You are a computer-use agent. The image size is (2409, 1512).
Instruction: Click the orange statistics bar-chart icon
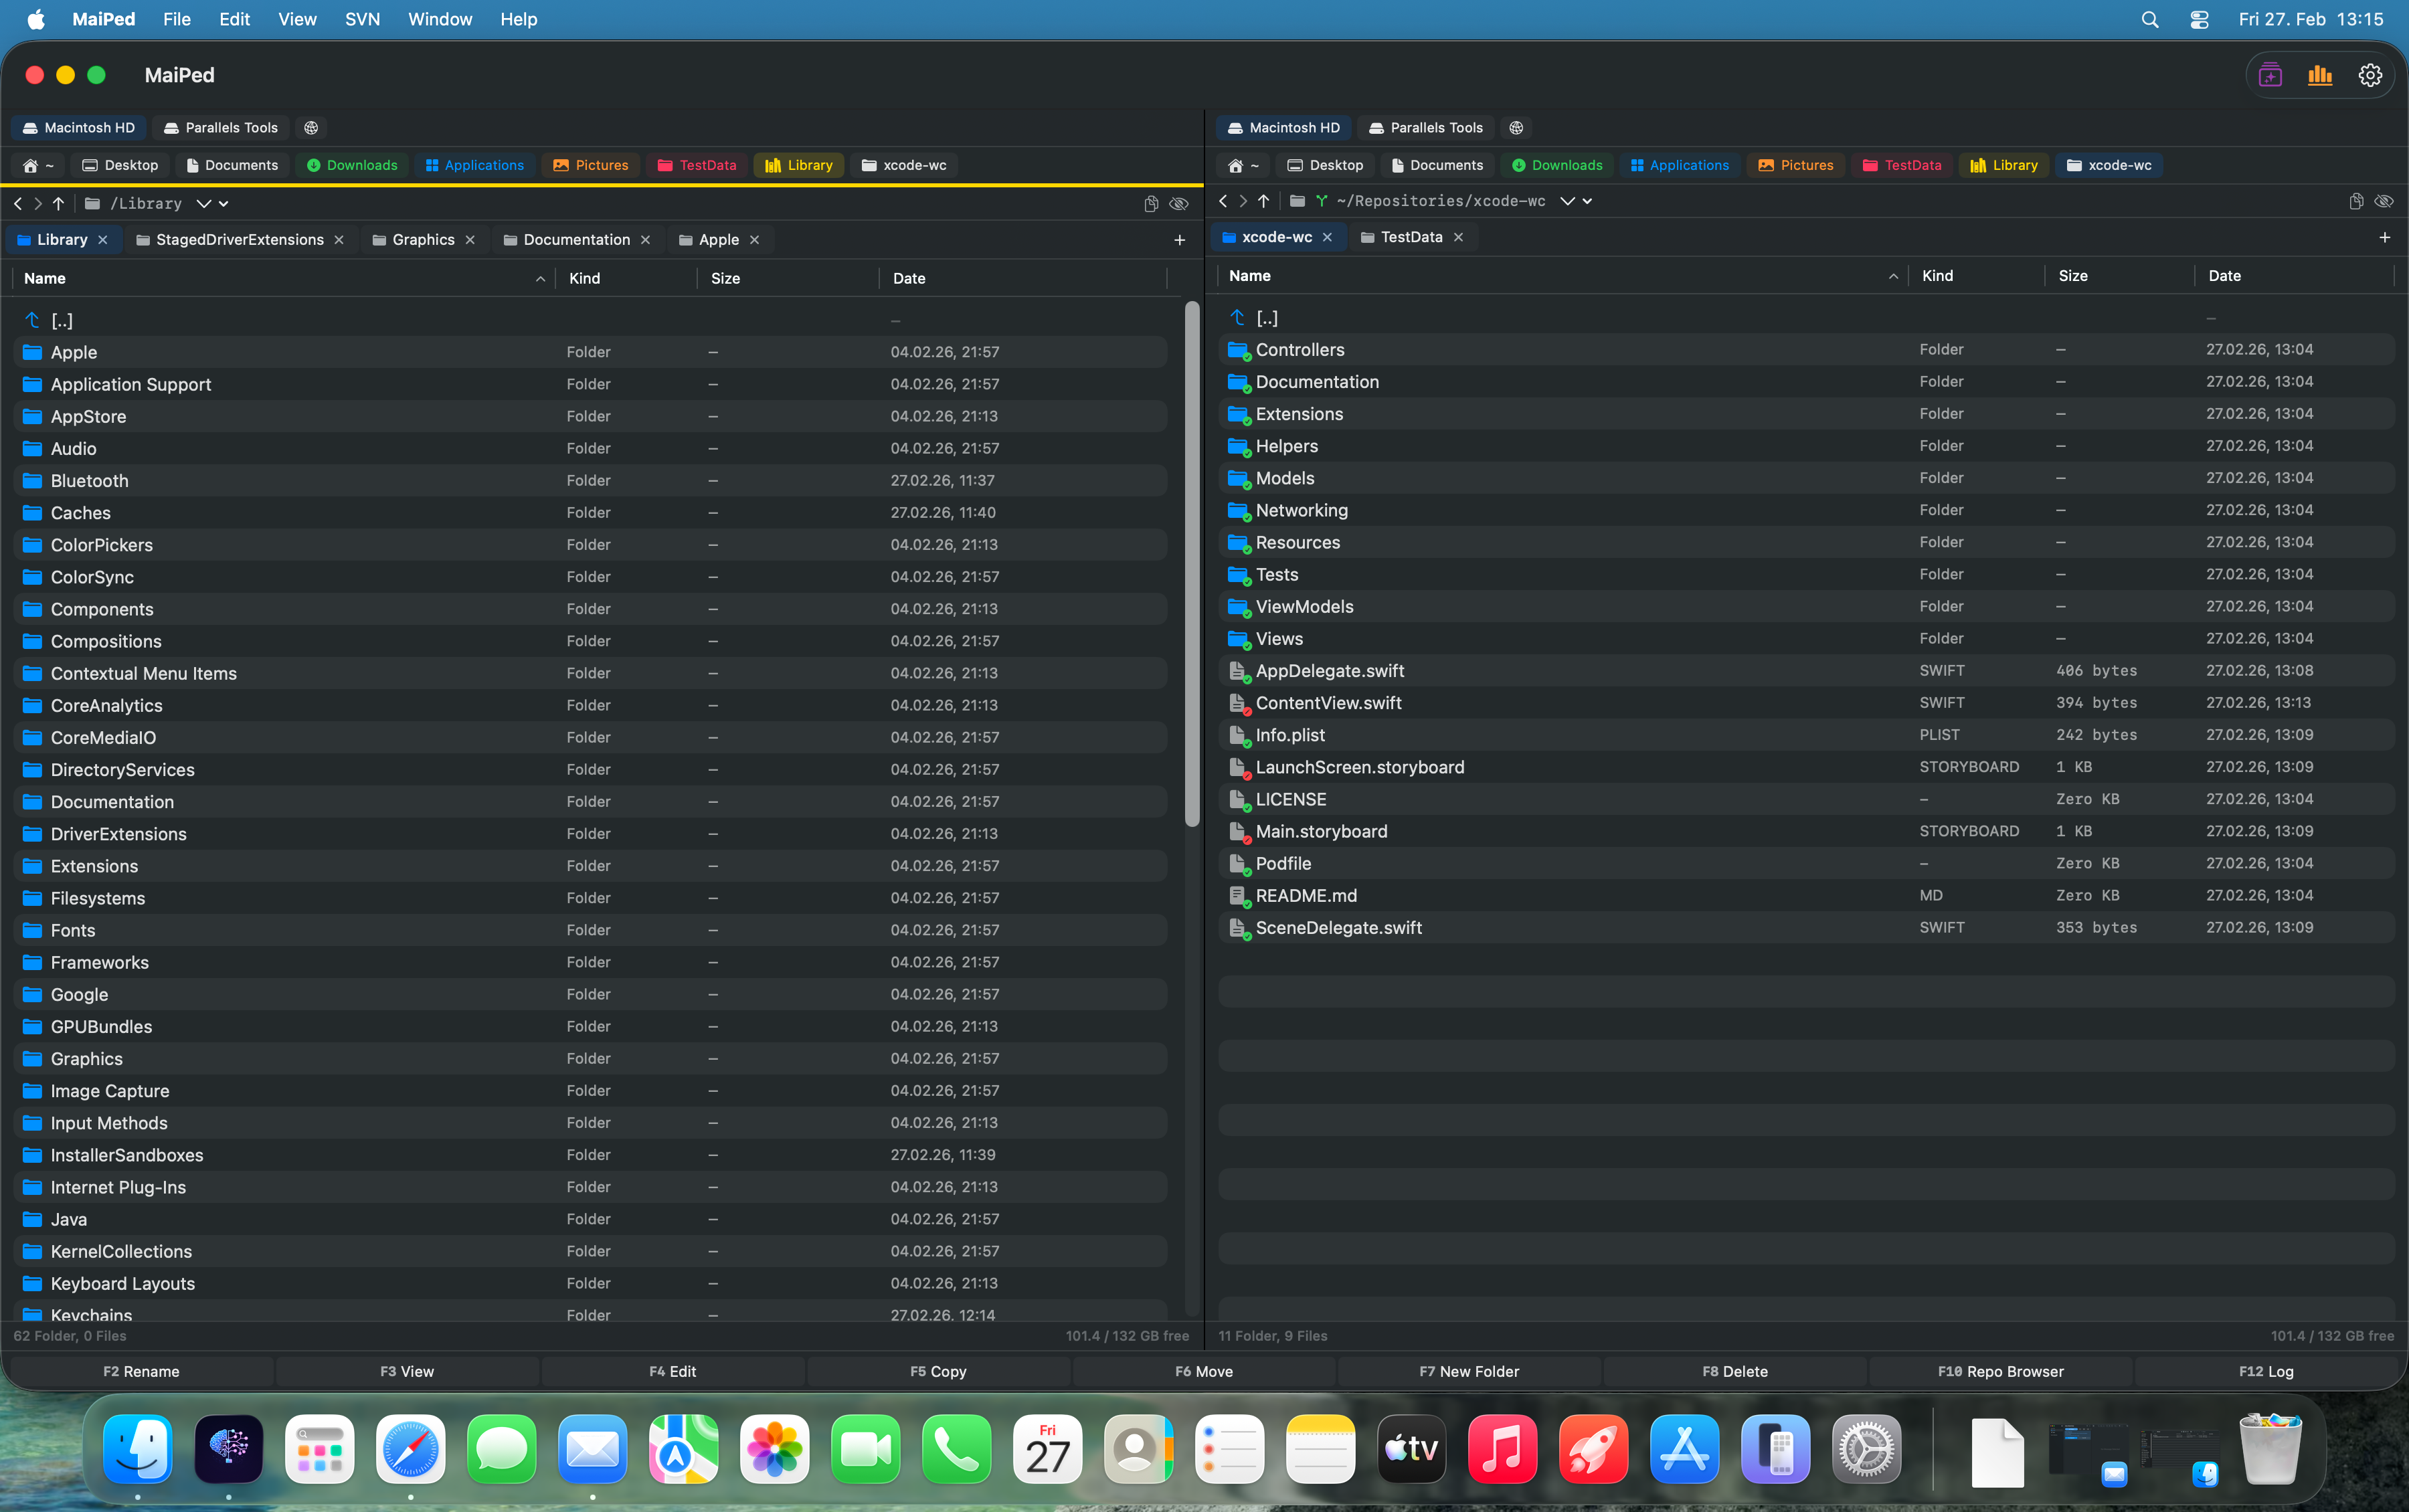click(2319, 74)
